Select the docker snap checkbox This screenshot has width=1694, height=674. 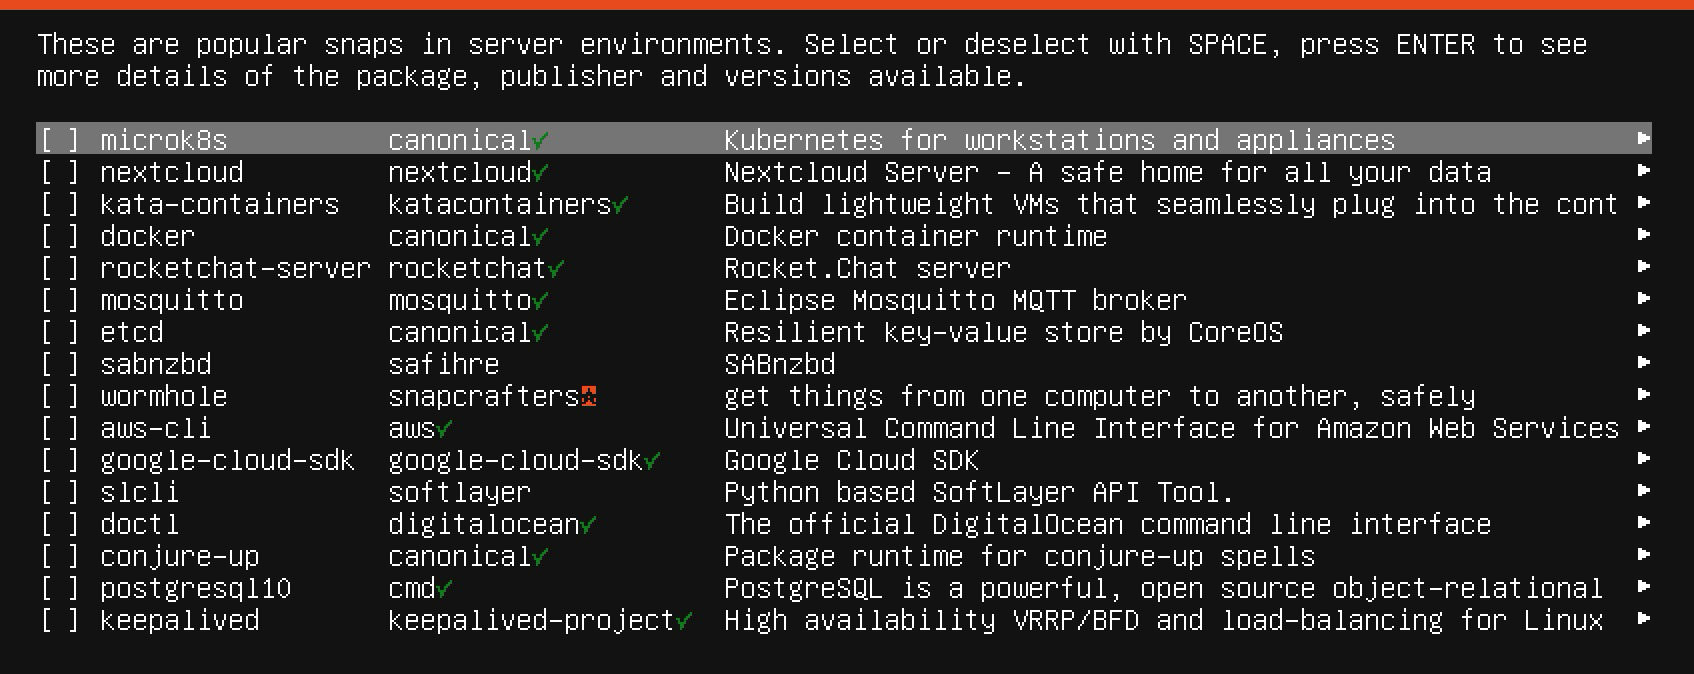(x=59, y=236)
